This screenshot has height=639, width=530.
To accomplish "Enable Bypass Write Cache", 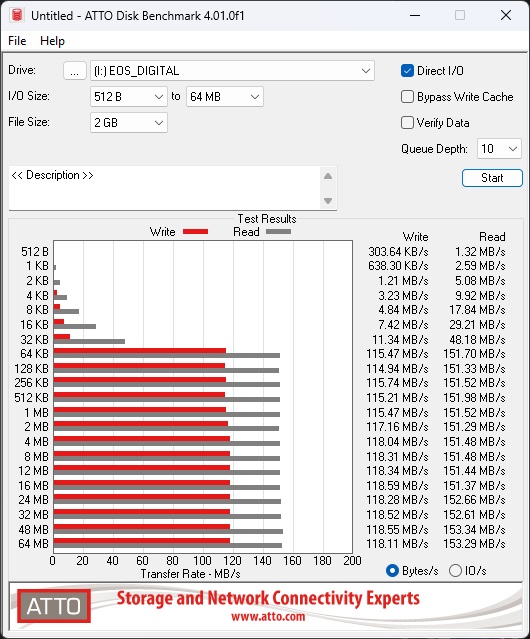I will coord(407,97).
